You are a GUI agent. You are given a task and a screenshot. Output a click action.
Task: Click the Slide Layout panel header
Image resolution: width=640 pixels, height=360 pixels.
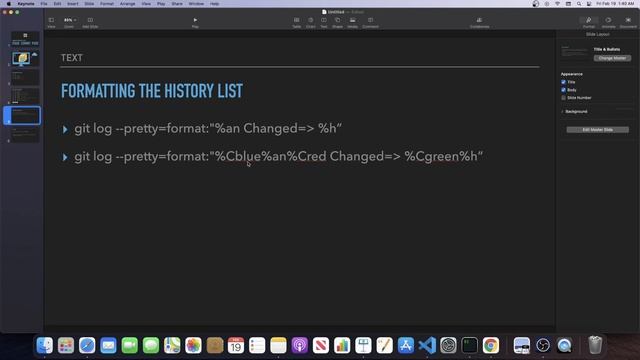click(598, 34)
